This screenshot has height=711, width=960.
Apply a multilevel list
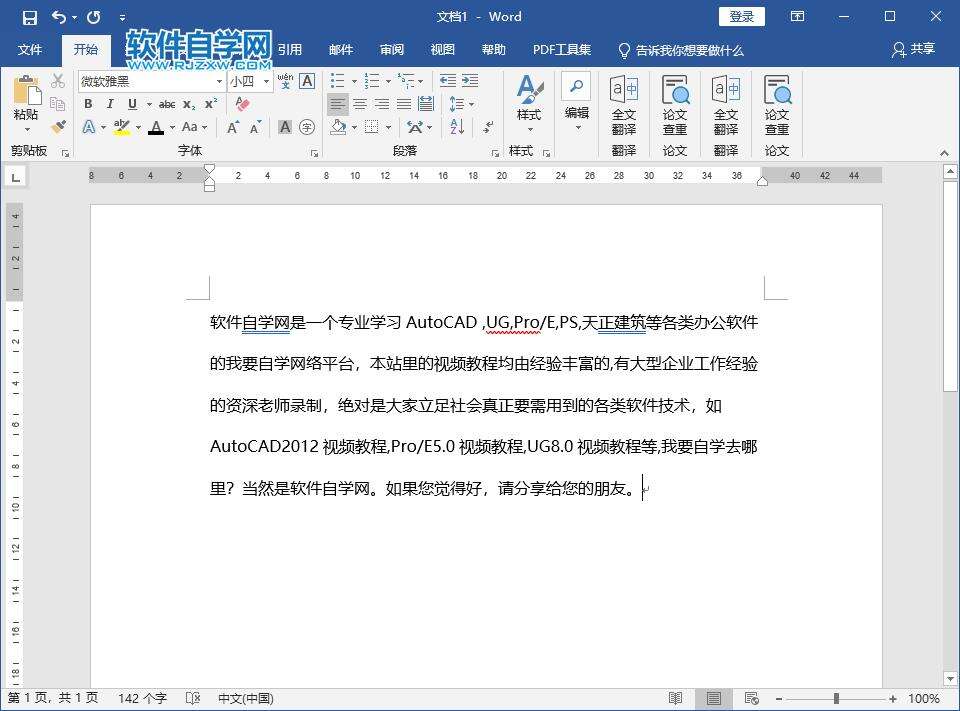[x=405, y=81]
